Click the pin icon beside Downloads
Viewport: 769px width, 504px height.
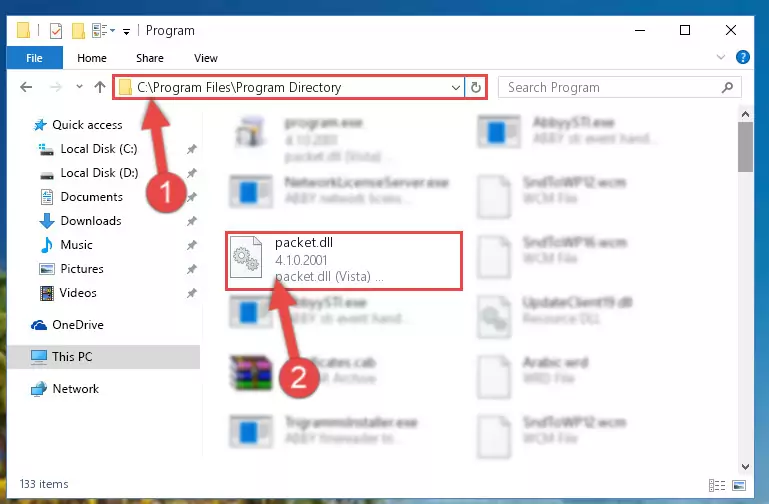[x=192, y=221]
